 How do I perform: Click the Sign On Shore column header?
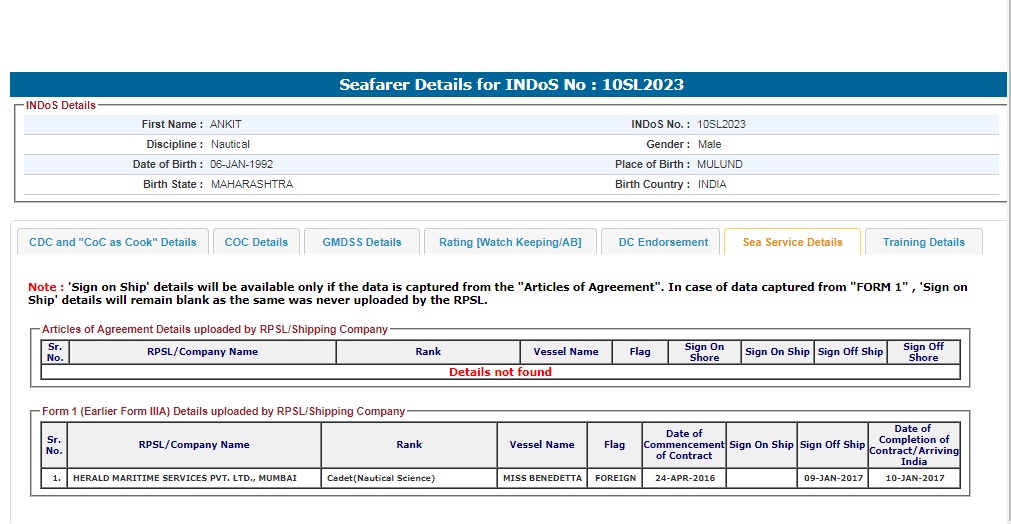704,352
